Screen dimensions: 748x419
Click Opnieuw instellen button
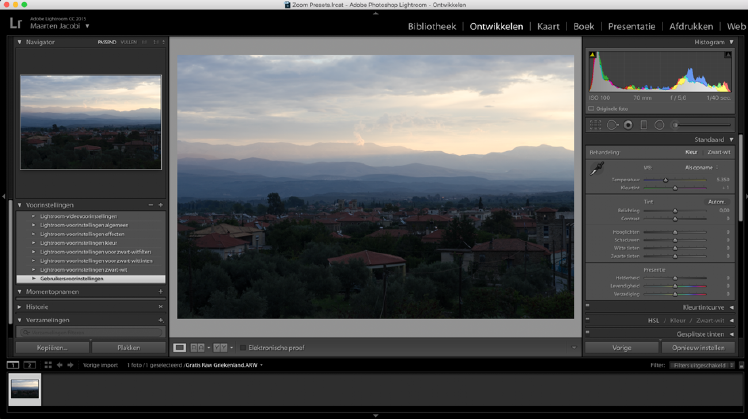(x=698, y=348)
